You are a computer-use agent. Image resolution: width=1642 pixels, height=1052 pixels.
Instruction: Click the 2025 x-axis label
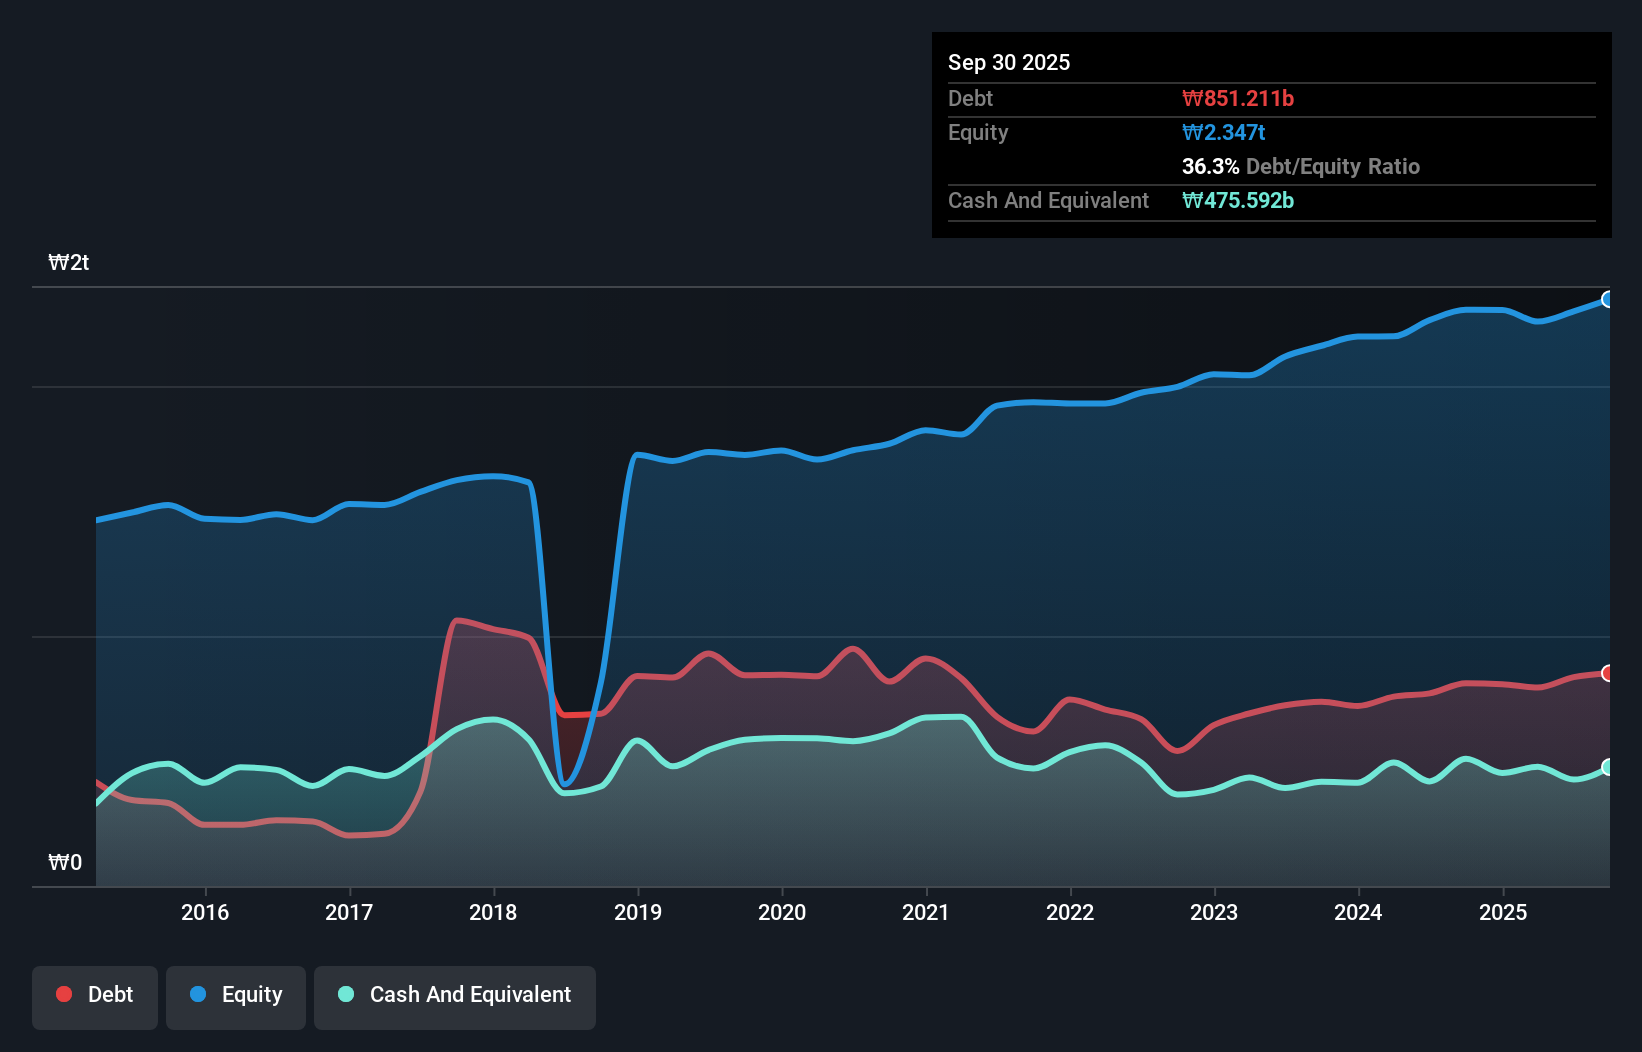(x=1503, y=912)
